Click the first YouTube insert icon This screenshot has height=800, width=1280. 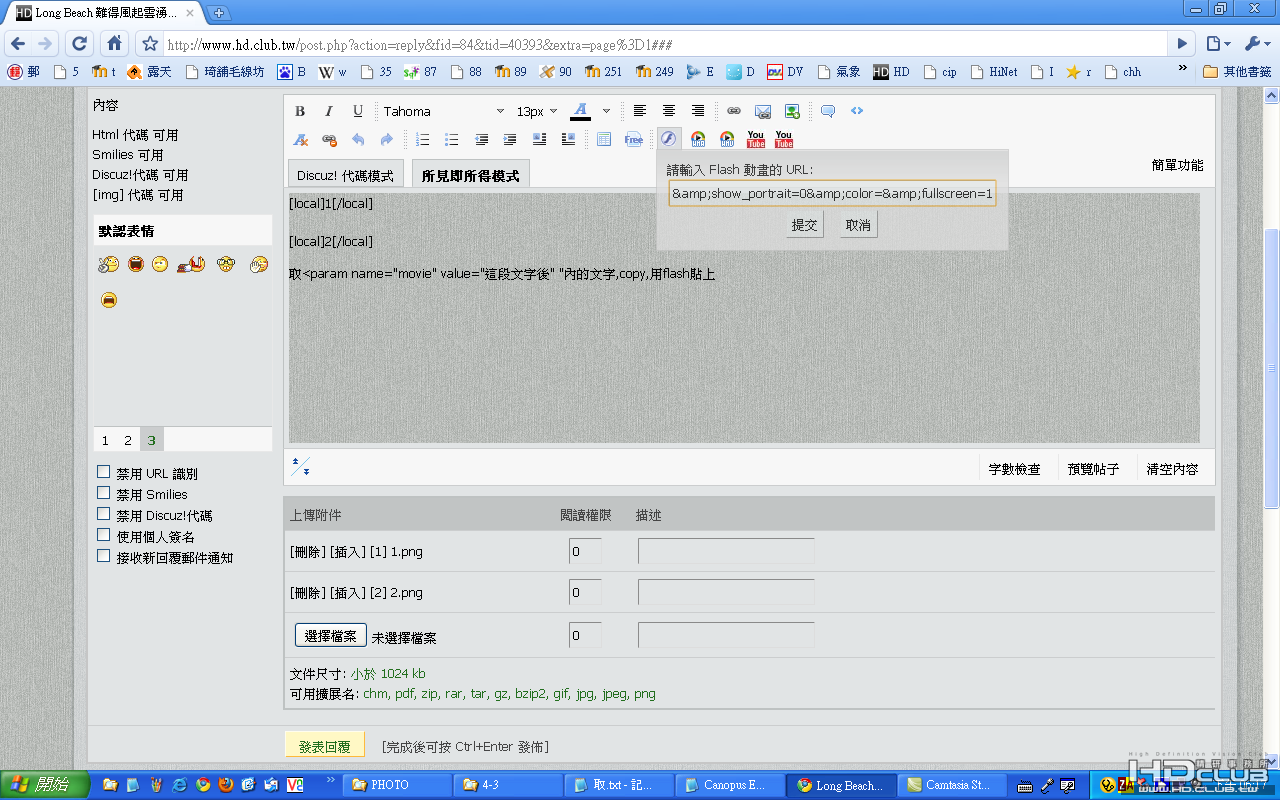[x=756, y=139]
